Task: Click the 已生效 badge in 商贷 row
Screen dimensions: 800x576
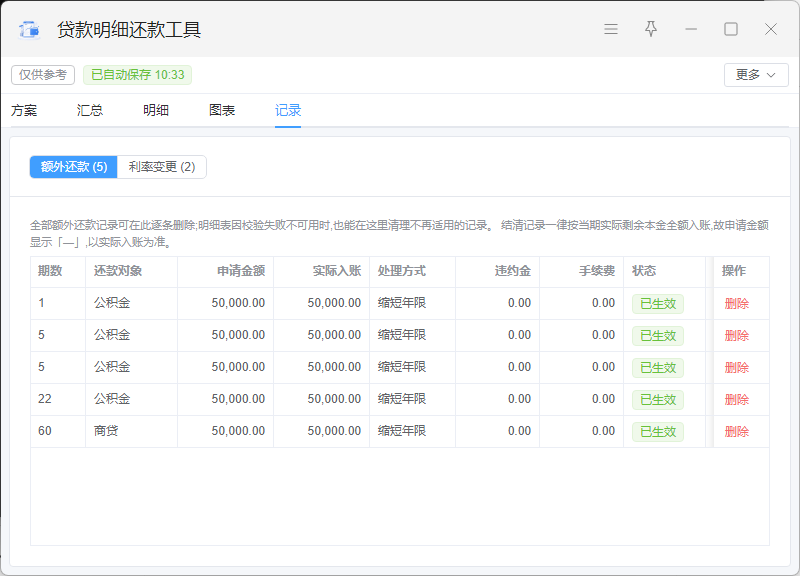Action: point(658,432)
